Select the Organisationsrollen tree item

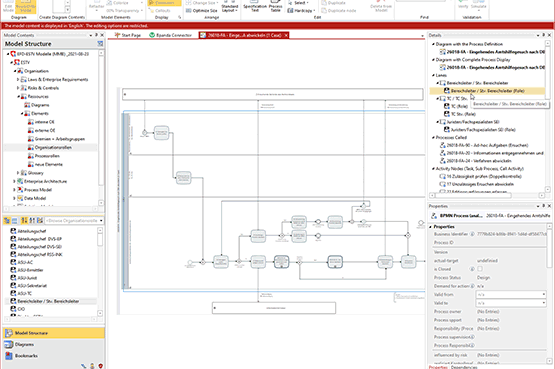coord(50,148)
